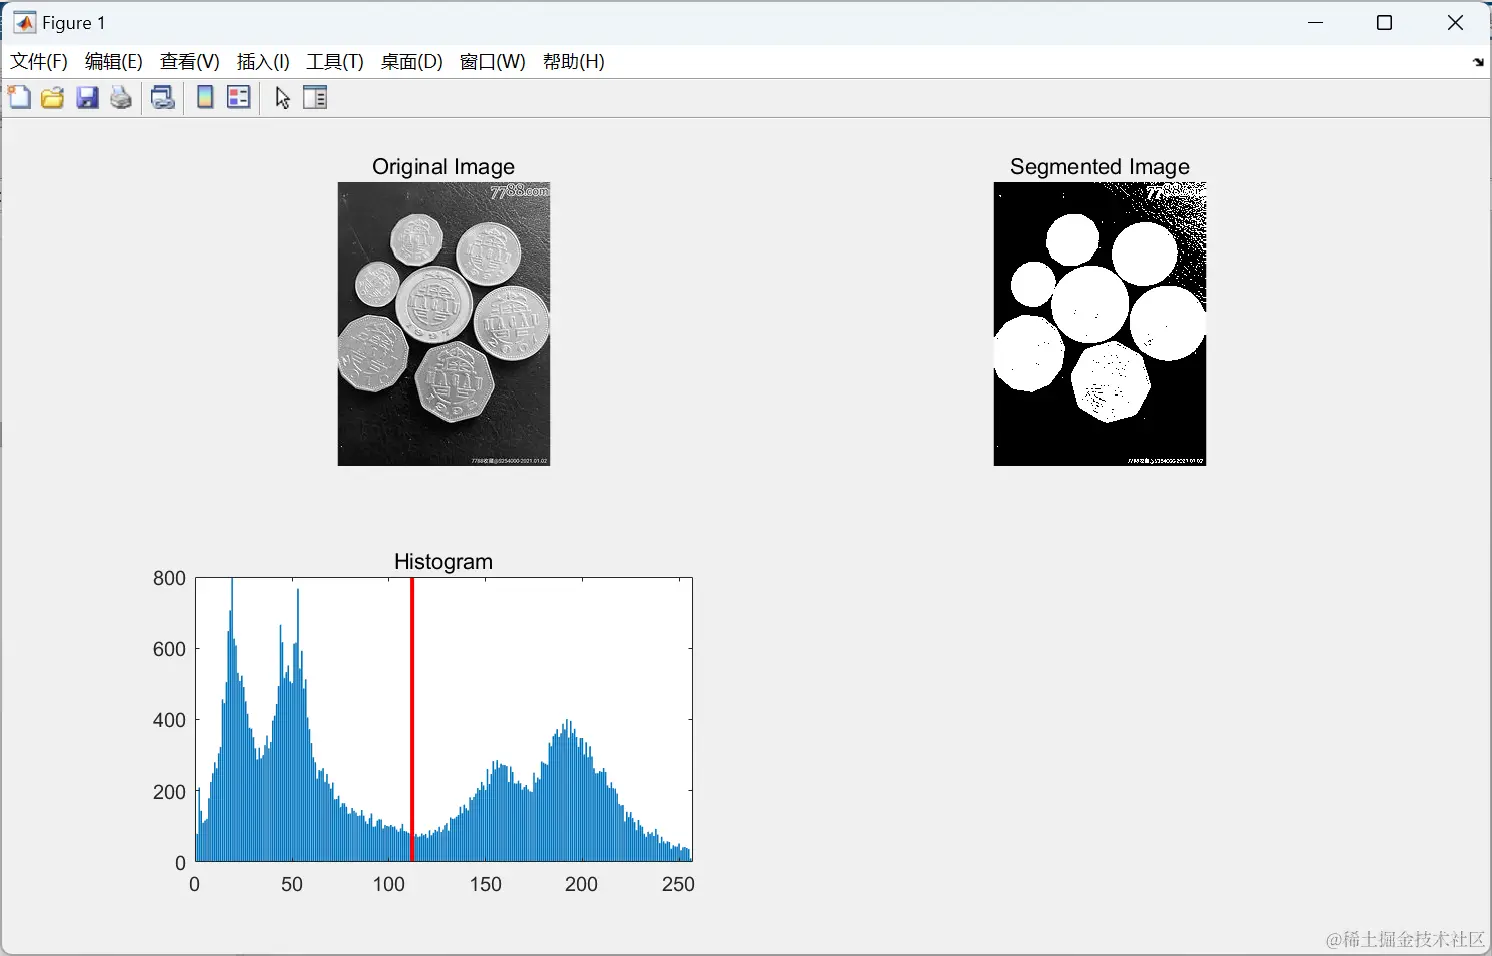
Task: Click the Original Image title text
Action: point(444,167)
